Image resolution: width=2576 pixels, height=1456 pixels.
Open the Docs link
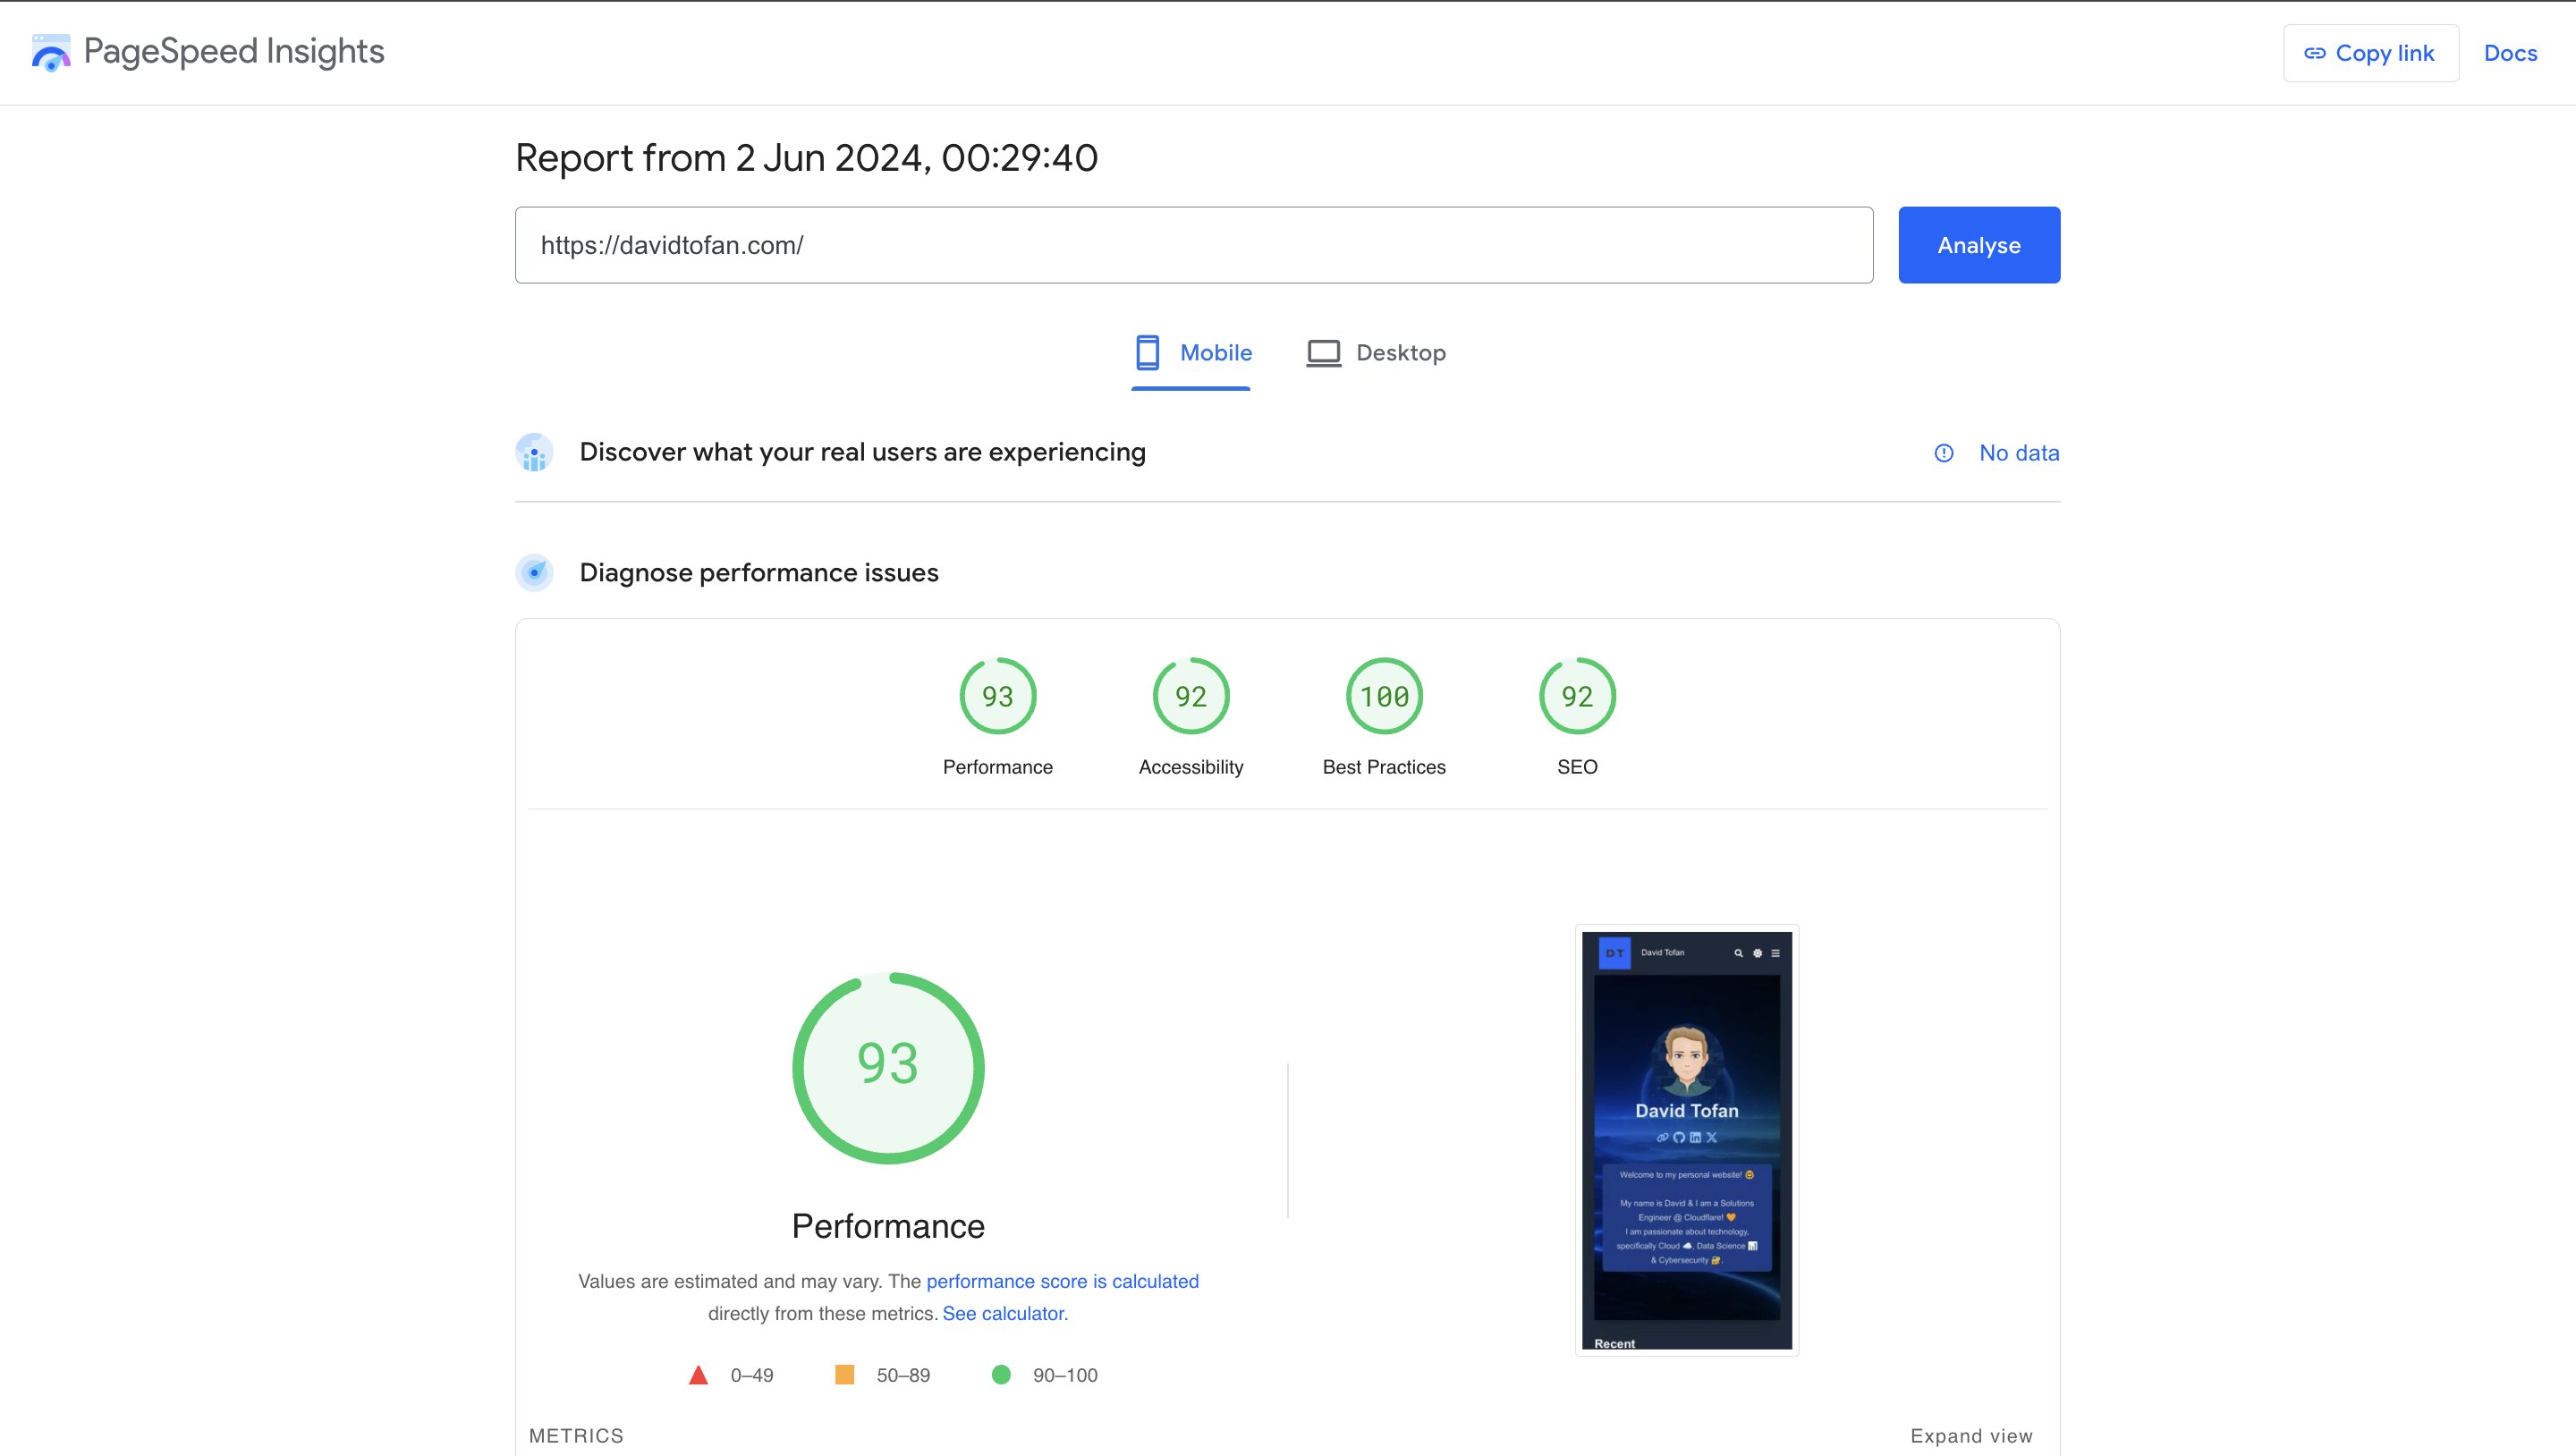(x=2510, y=53)
